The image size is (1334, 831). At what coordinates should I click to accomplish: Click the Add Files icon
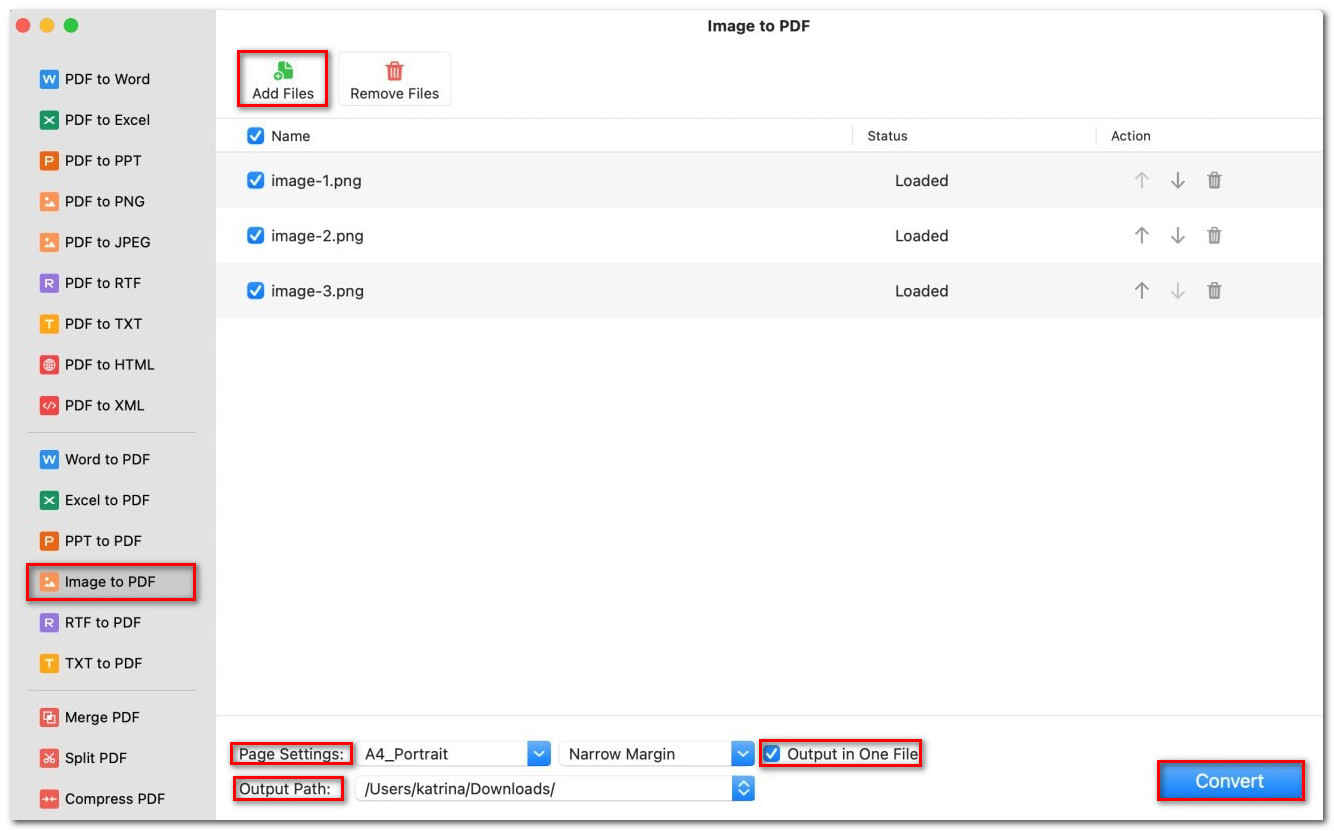click(284, 70)
